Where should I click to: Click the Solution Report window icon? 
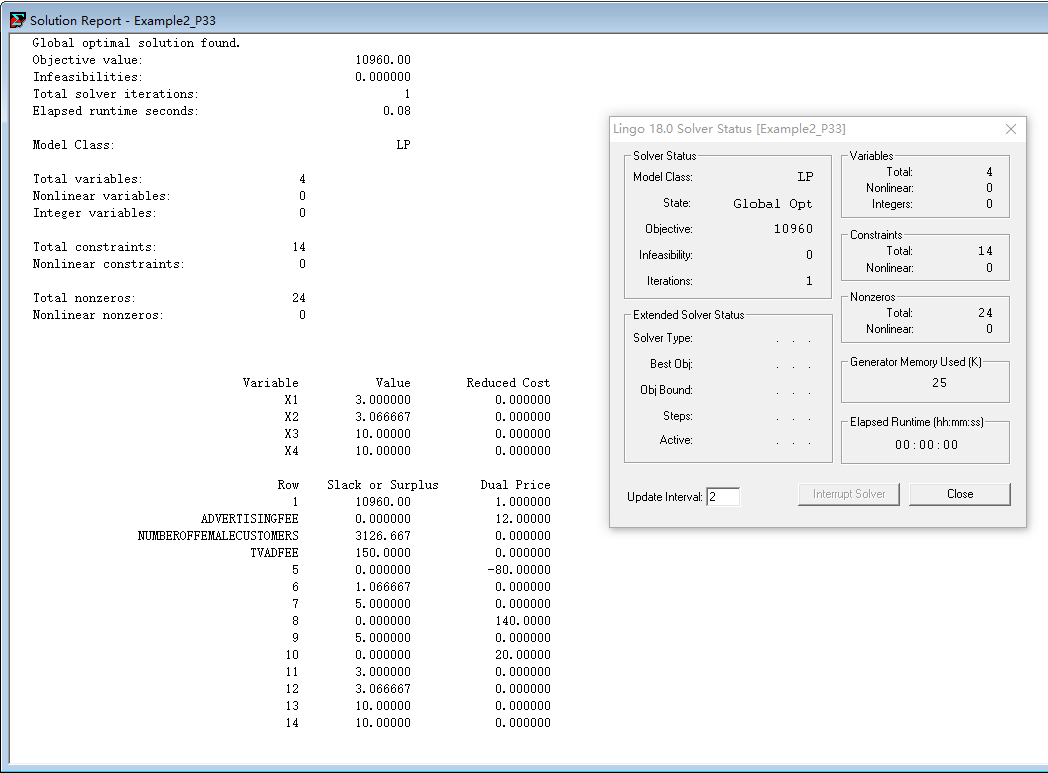pos(17,20)
